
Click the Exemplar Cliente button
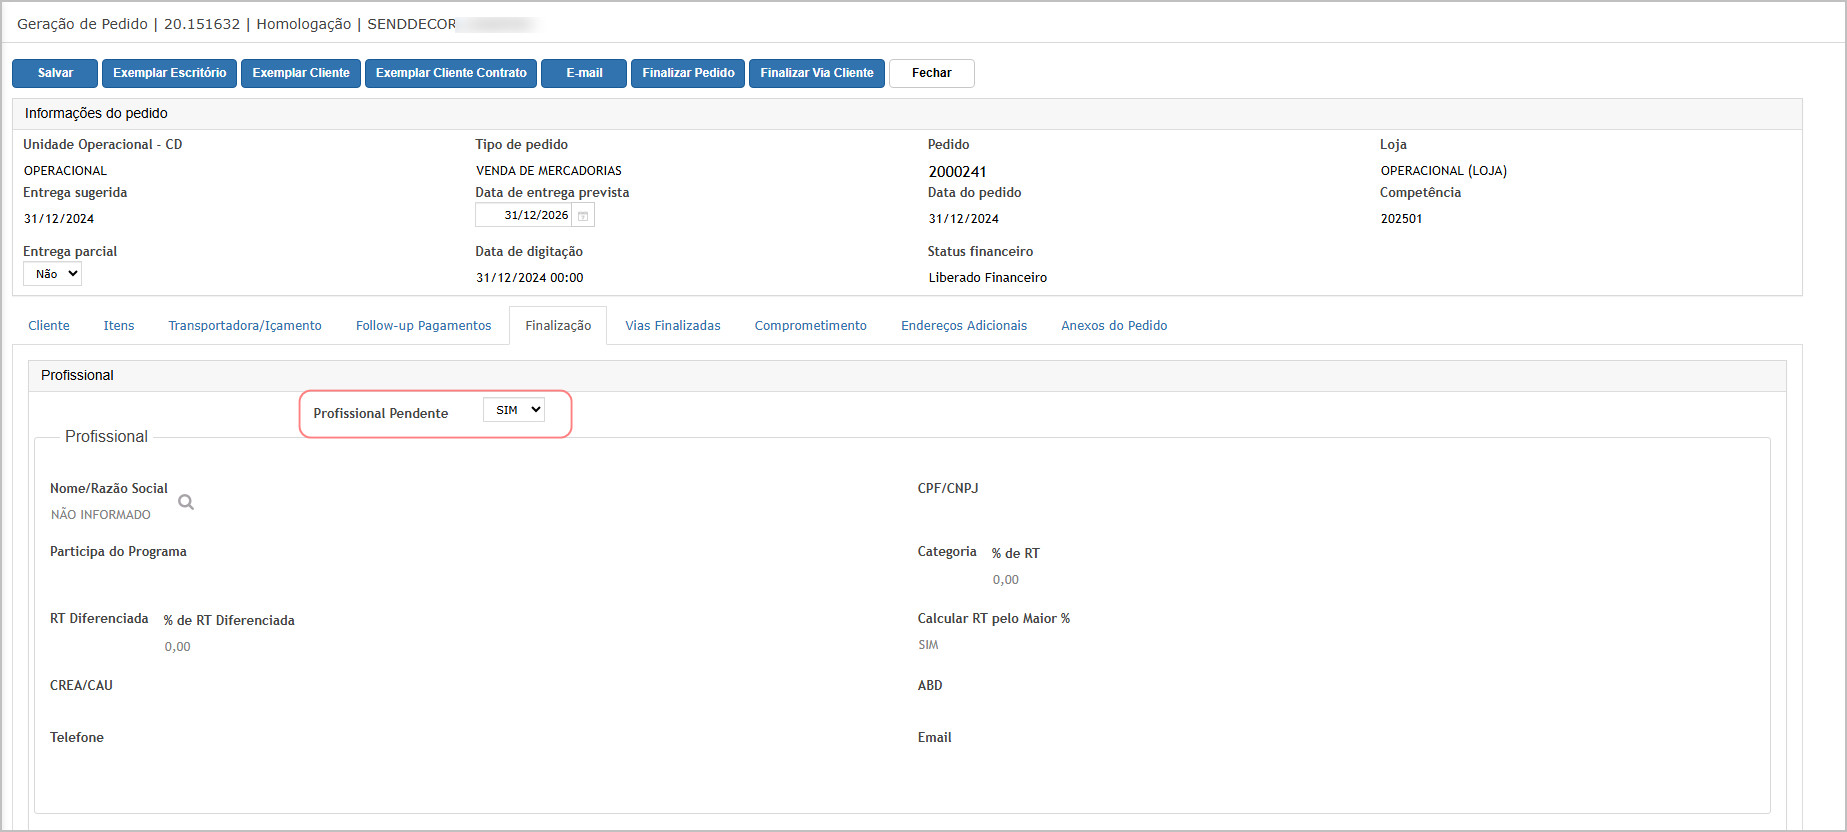pyautogui.click(x=301, y=73)
